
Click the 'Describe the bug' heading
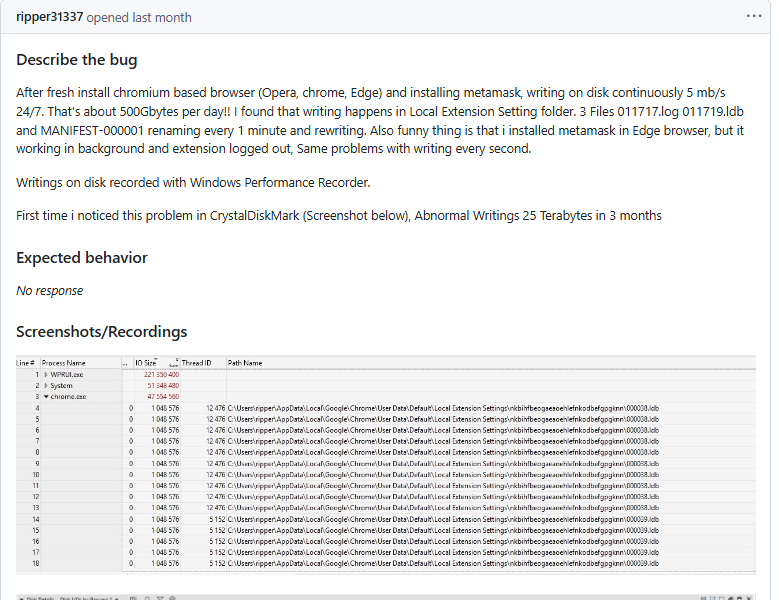77,60
